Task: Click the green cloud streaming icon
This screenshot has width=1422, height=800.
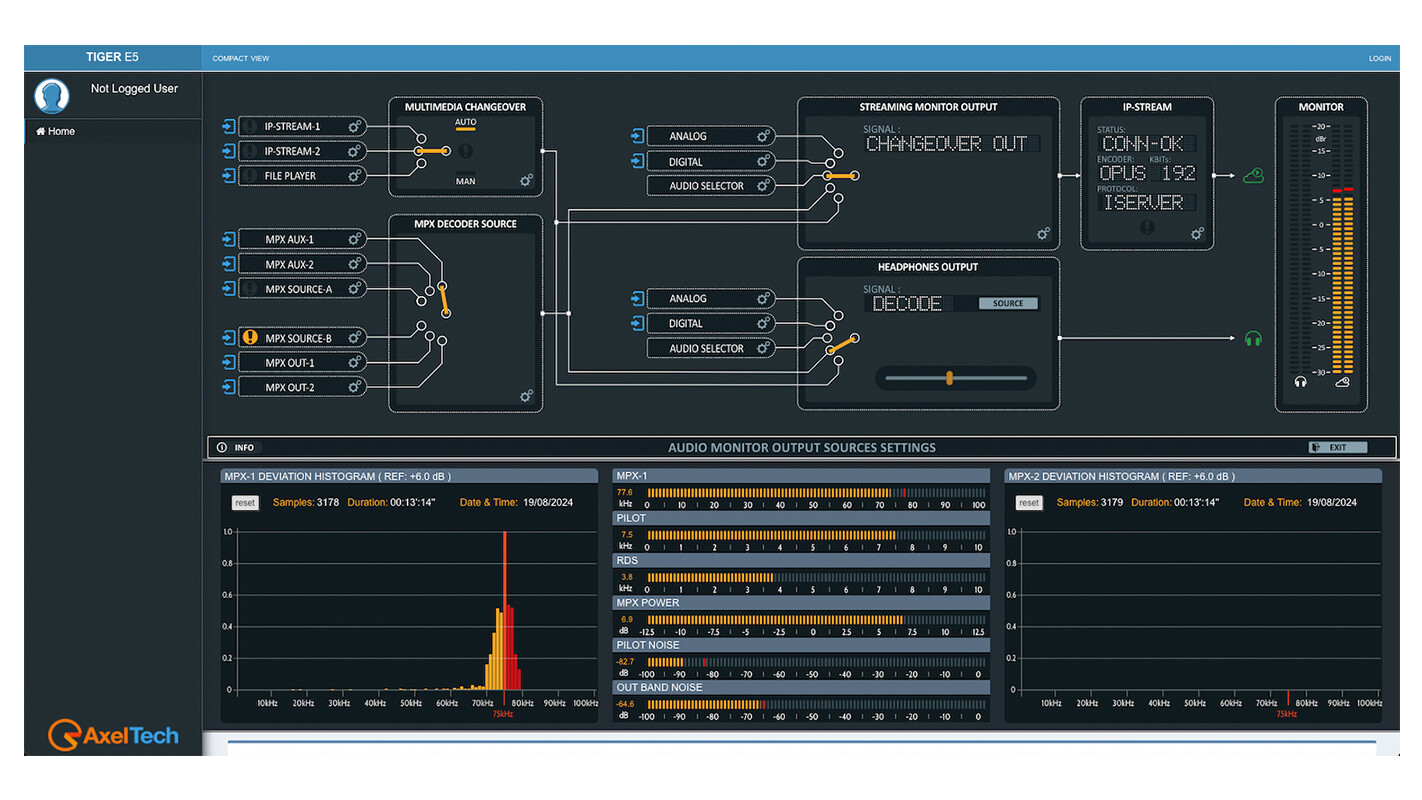Action: (1253, 176)
